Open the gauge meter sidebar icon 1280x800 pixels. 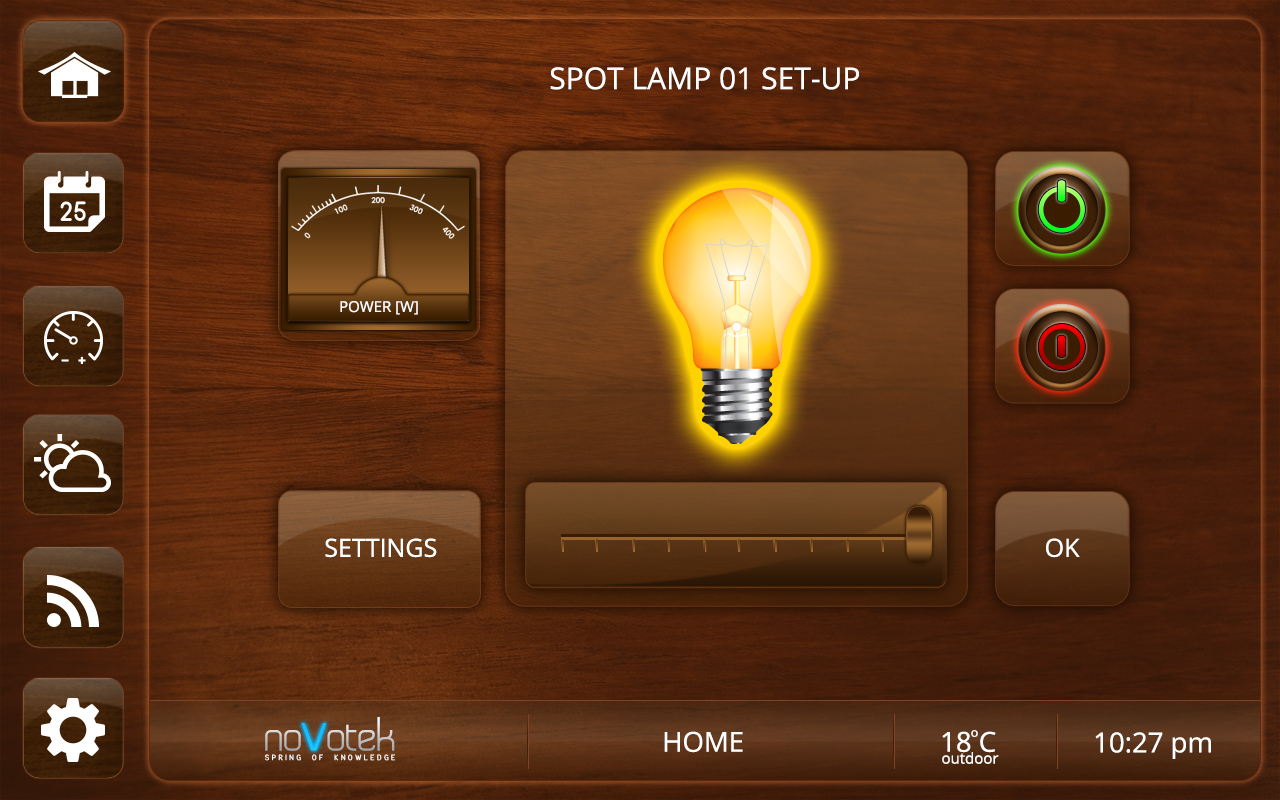73,336
